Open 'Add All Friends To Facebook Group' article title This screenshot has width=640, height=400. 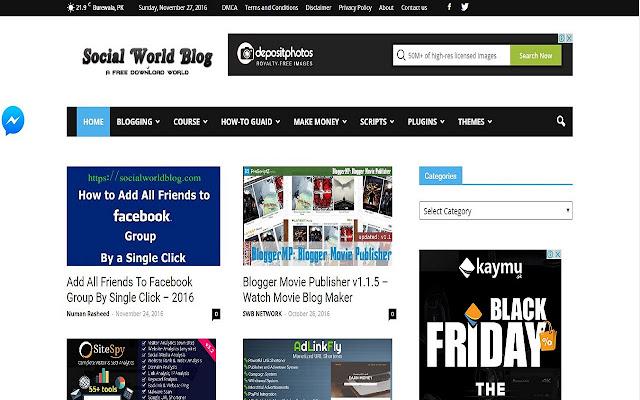point(130,290)
